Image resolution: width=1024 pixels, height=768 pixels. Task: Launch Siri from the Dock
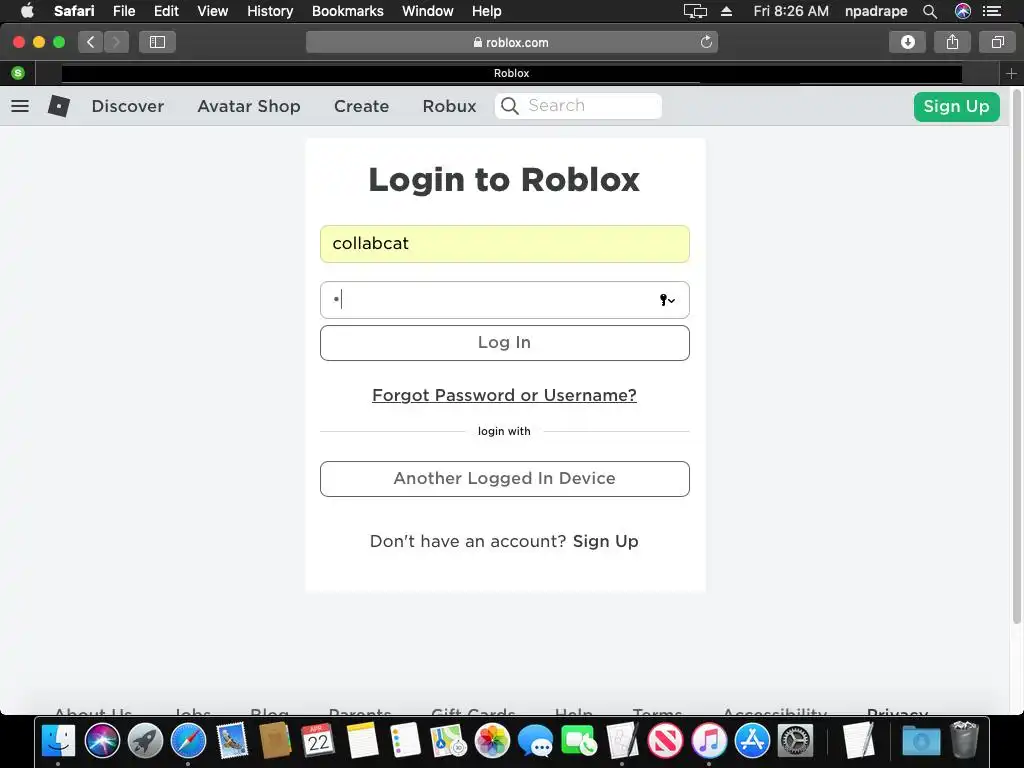(x=102, y=741)
